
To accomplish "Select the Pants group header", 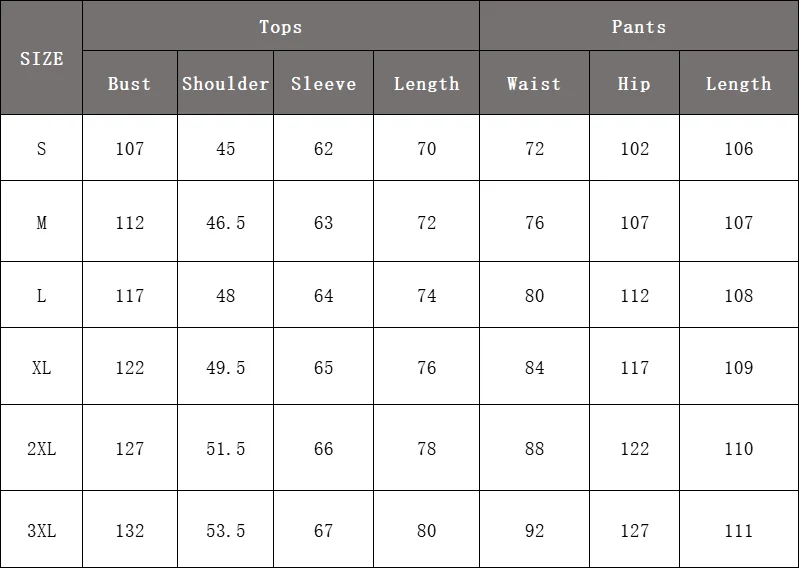I will point(638,27).
